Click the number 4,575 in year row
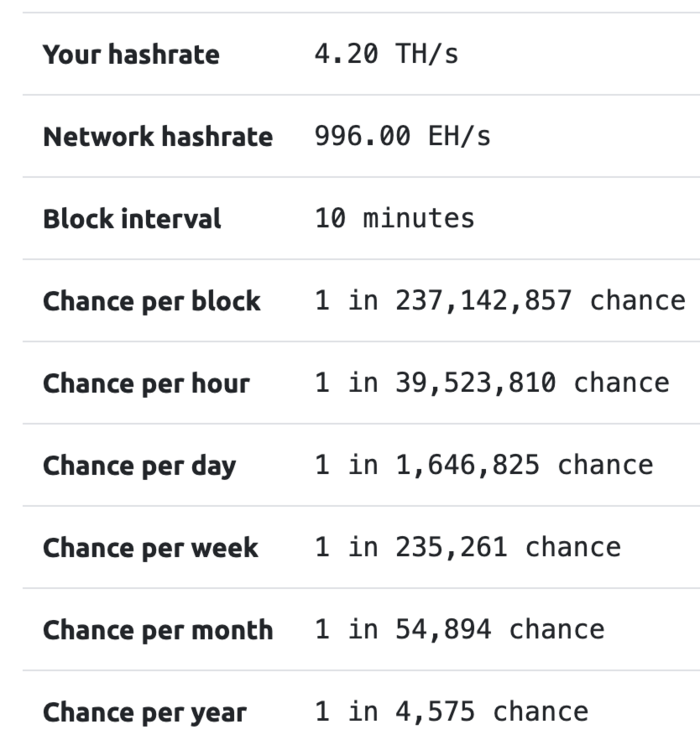The image size is (700, 740). 435,712
